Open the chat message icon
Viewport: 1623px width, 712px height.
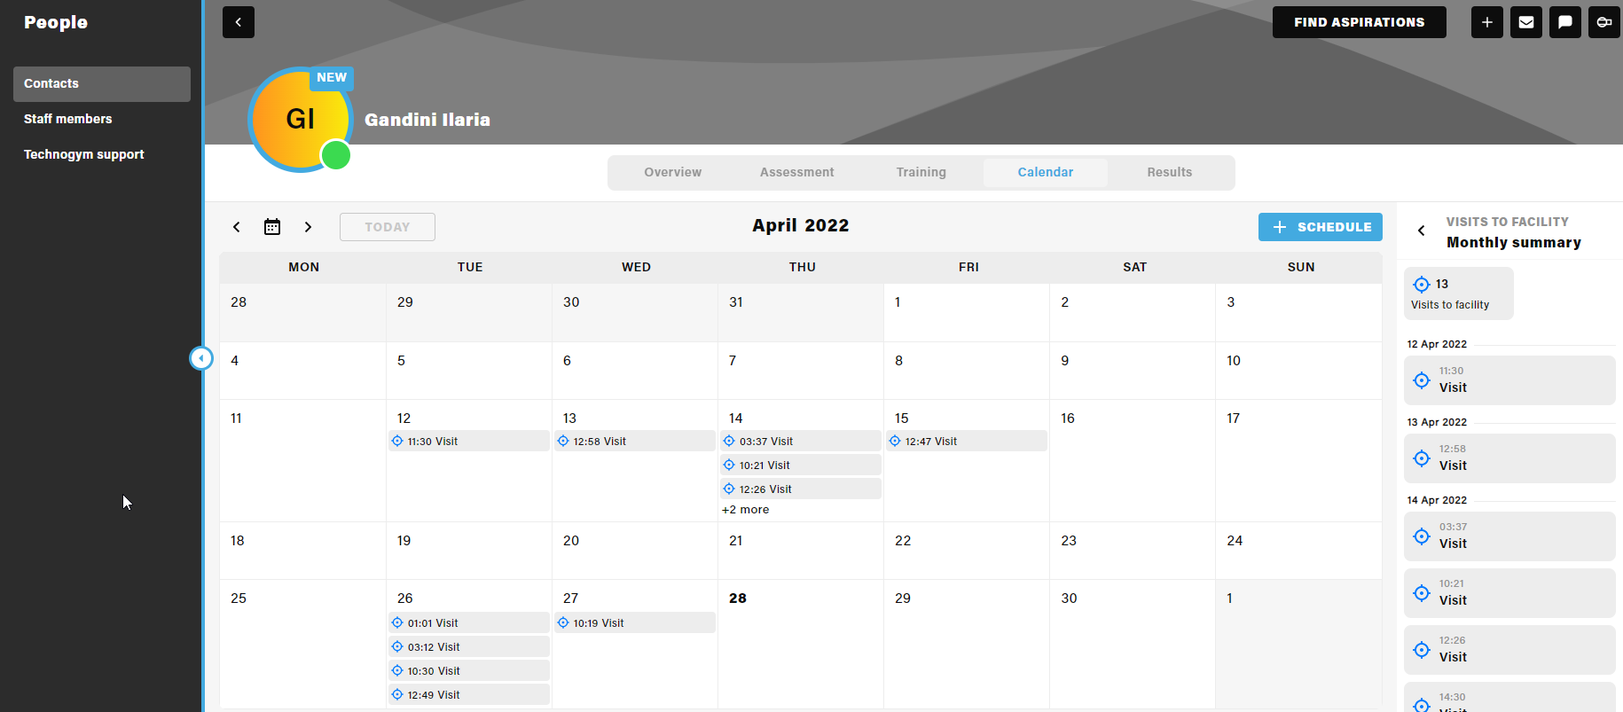click(x=1565, y=22)
